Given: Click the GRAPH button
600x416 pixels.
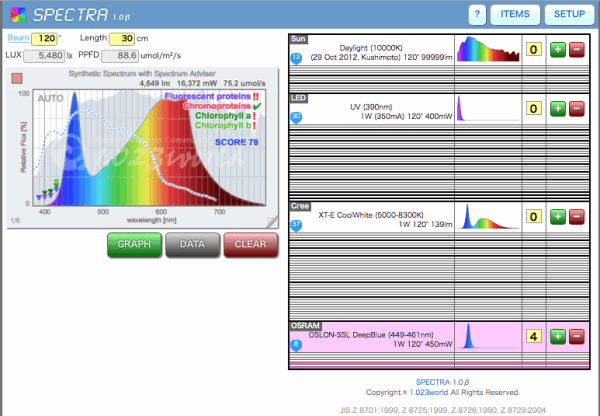Looking at the screenshot, I should 134,245.
